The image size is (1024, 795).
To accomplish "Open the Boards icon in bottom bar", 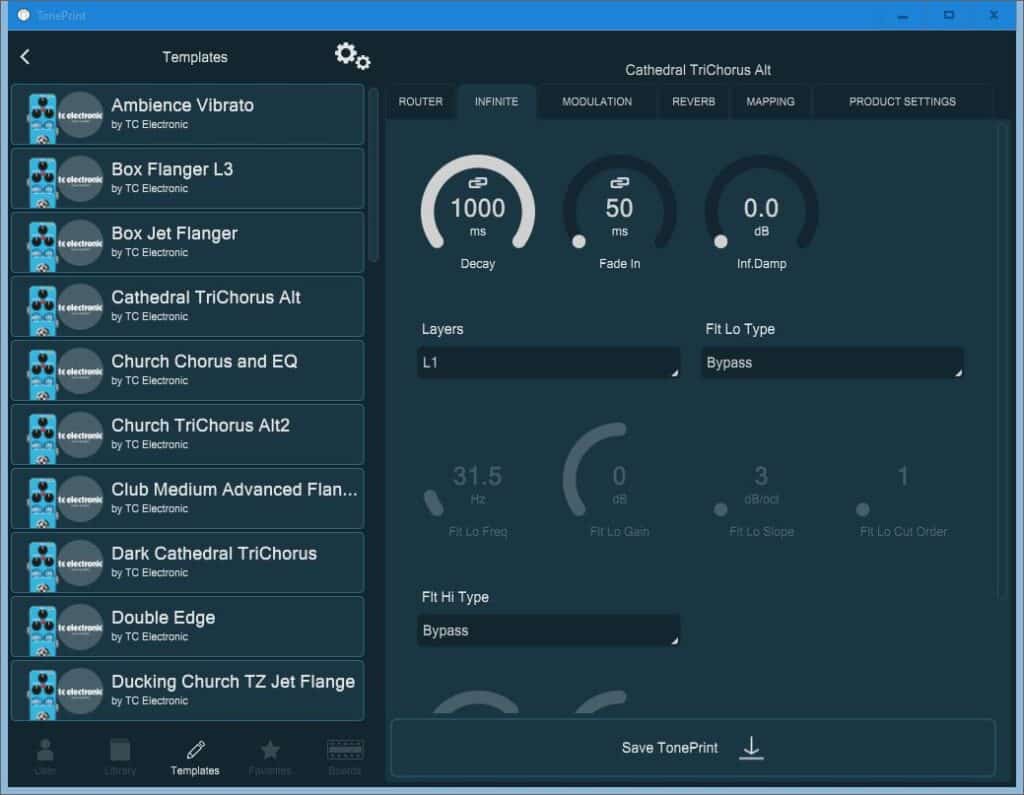I will point(345,757).
